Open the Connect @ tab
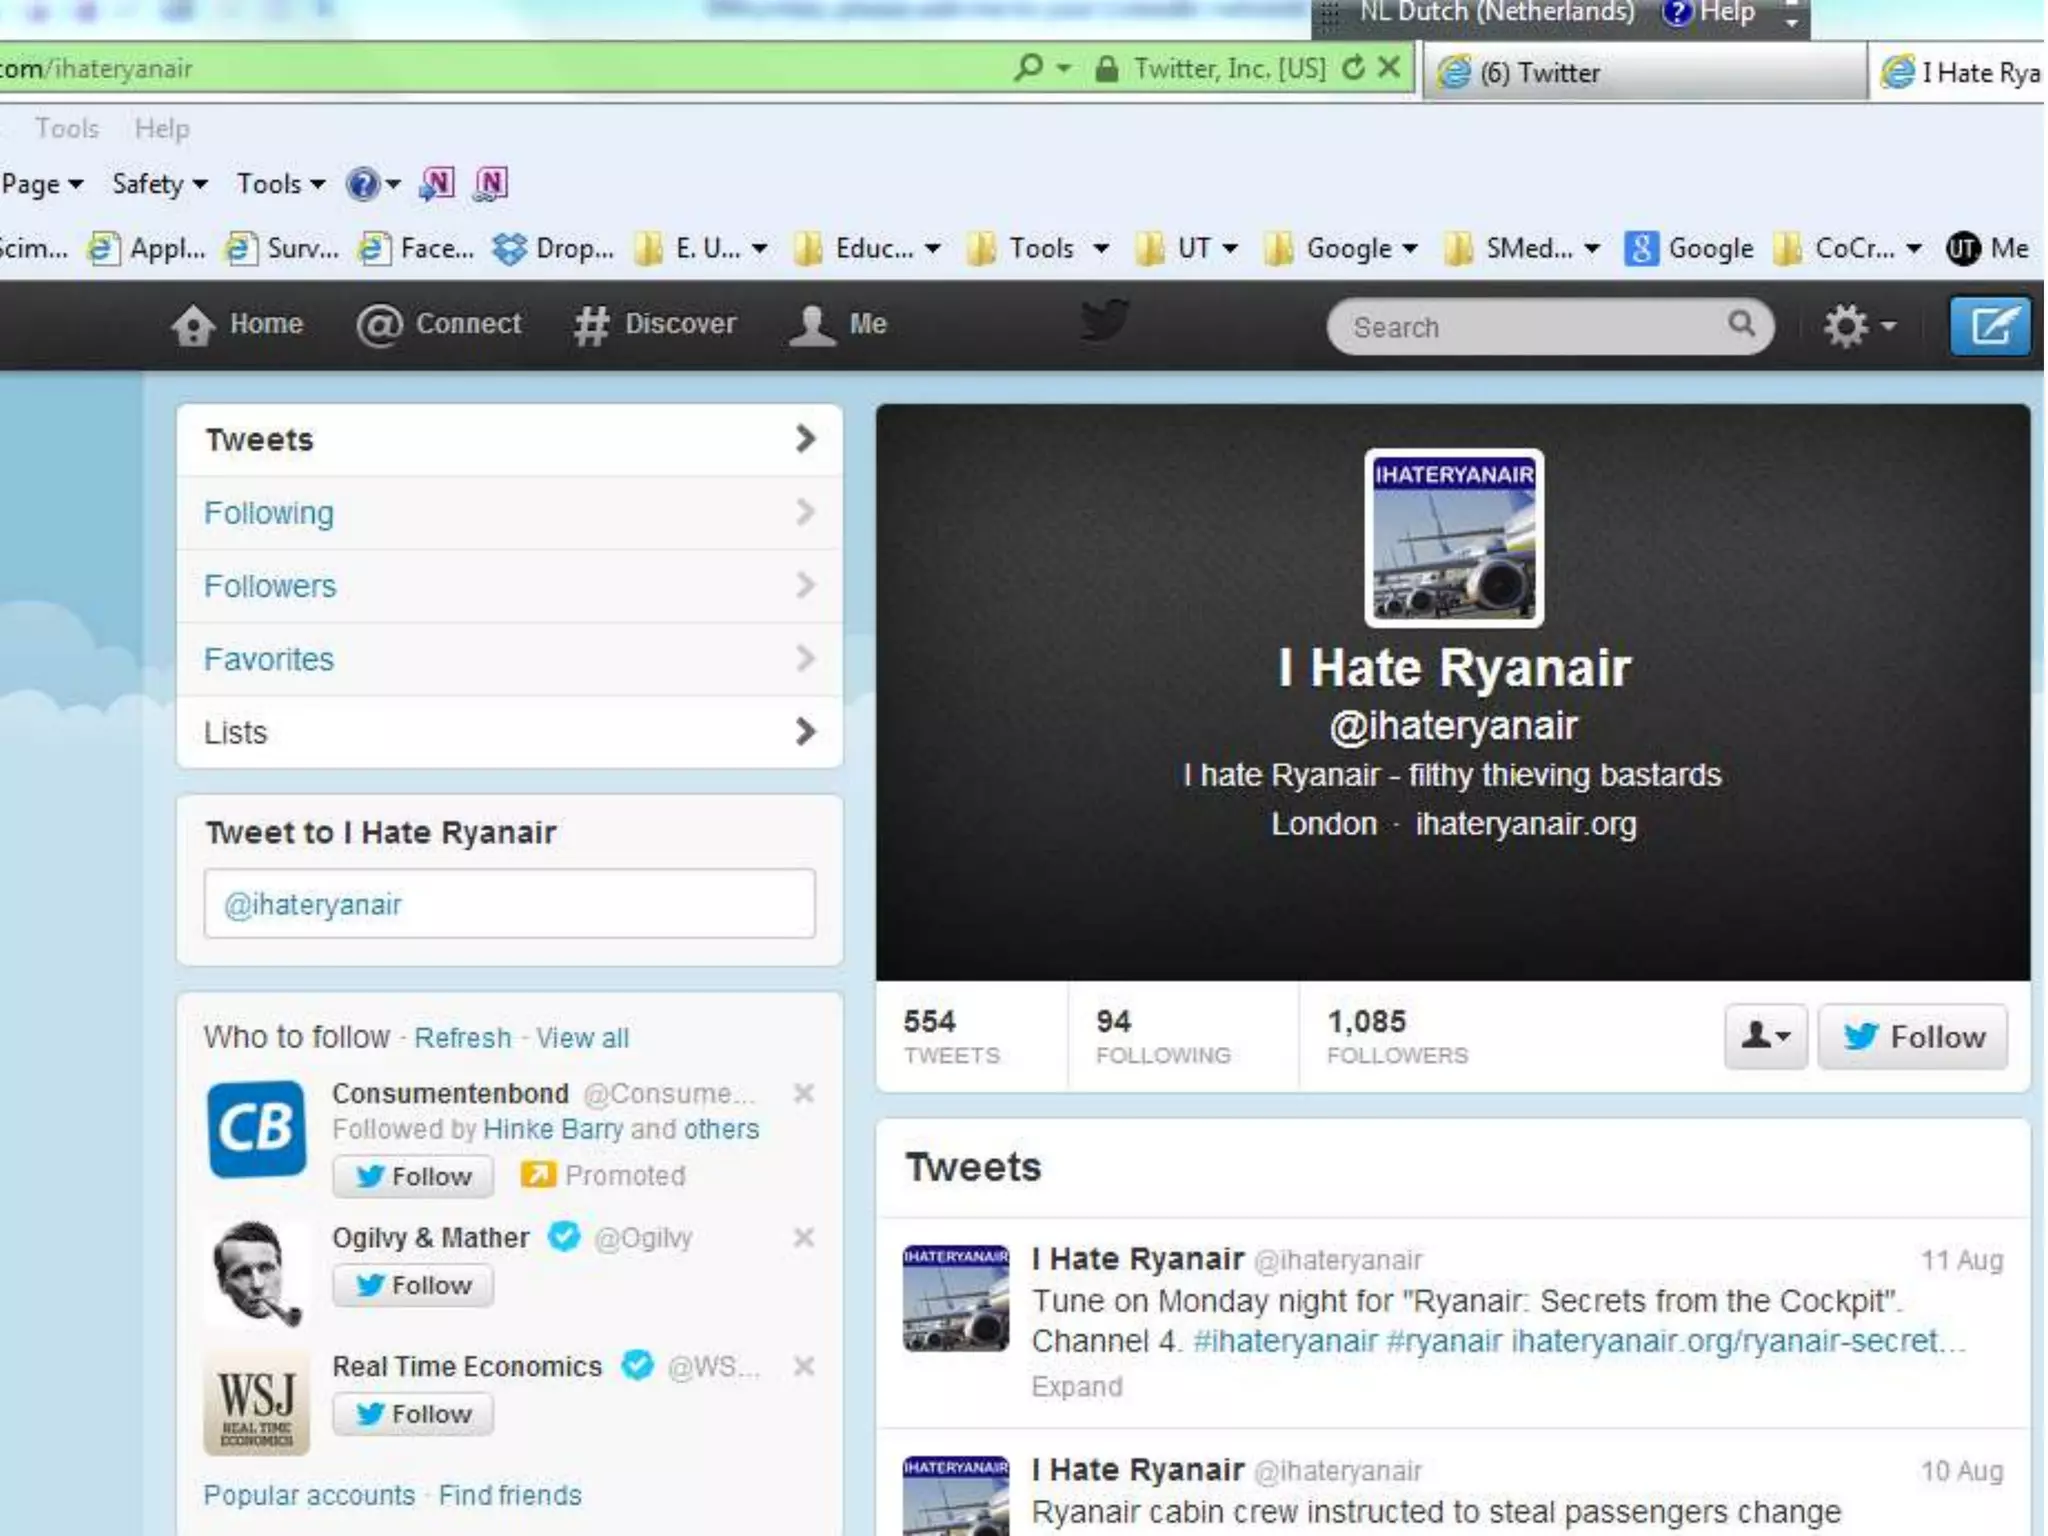 [379, 325]
